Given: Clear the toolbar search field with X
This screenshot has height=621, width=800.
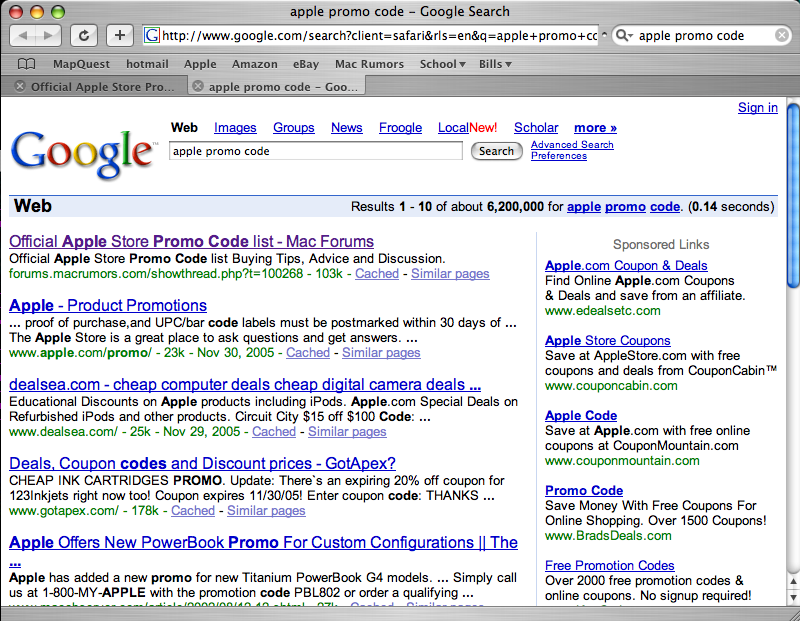Looking at the screenshot, I should [x=781, y=35].
